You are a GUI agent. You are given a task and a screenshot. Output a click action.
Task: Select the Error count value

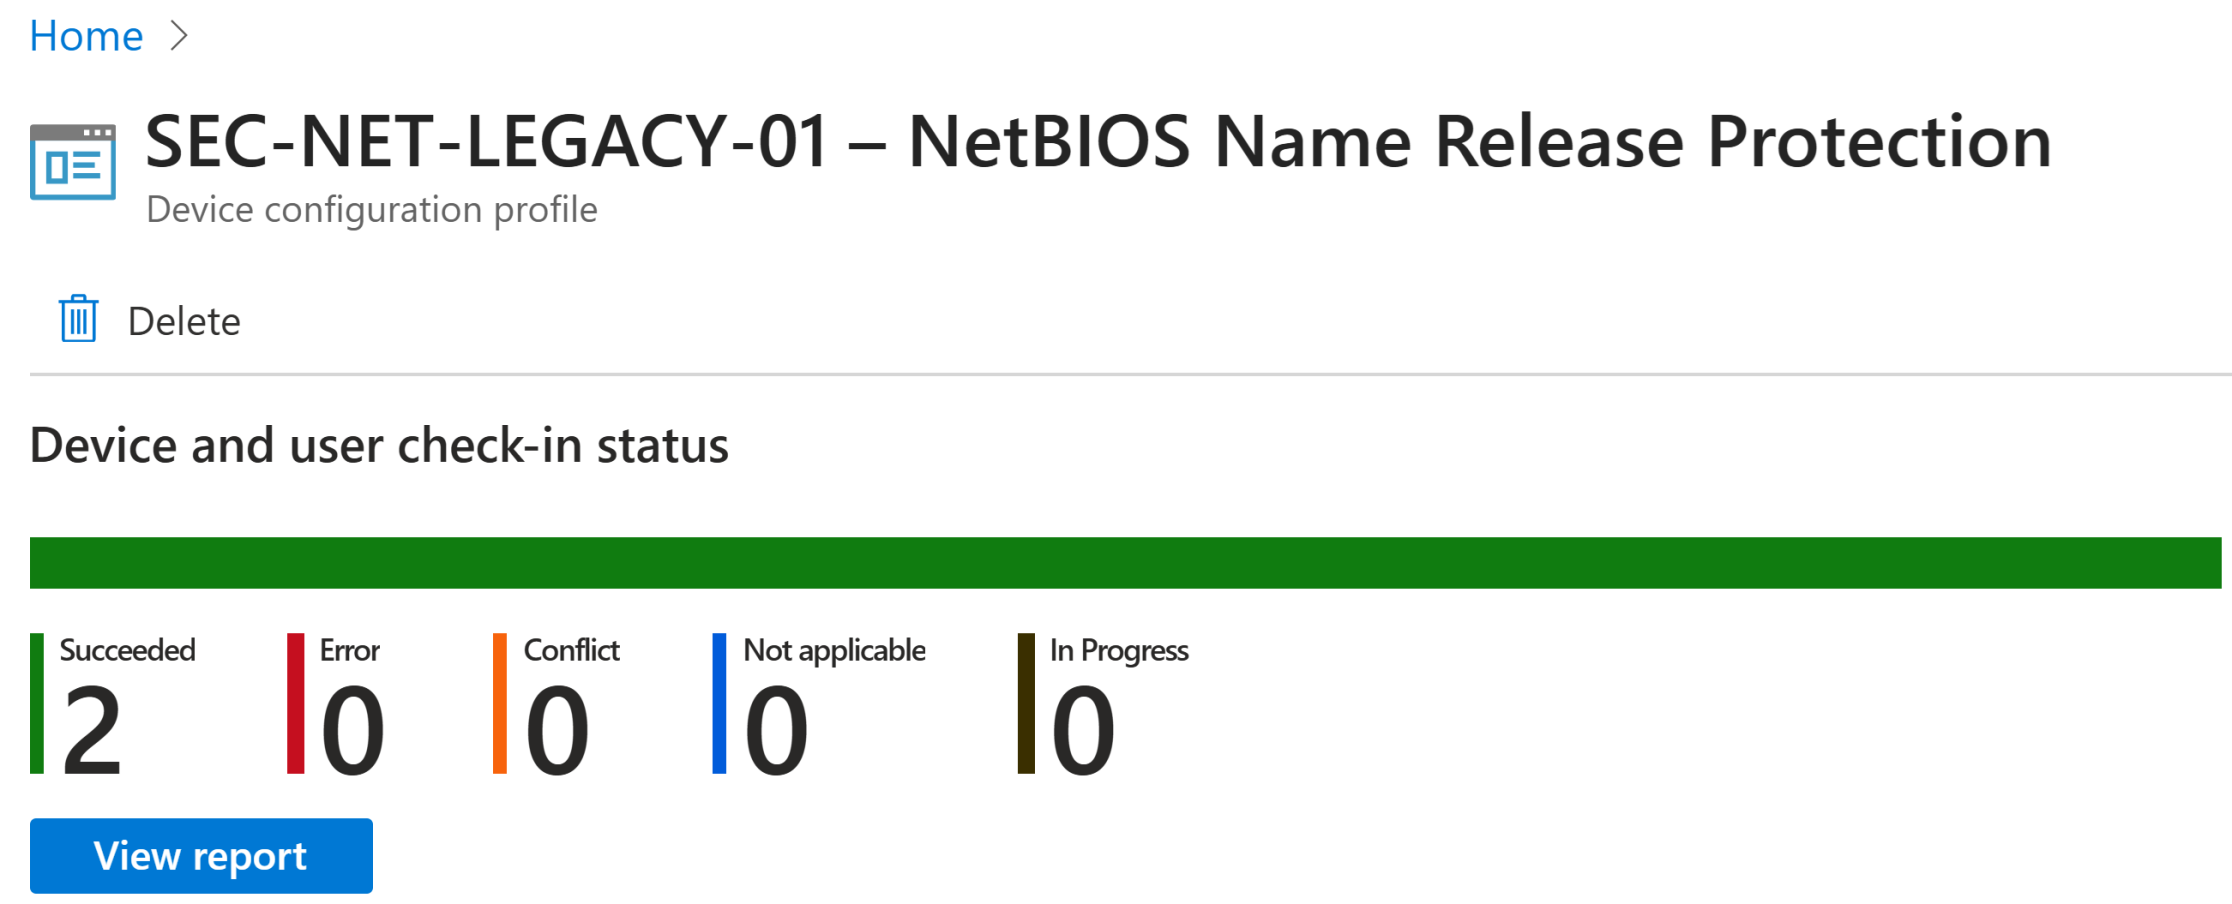click(x=352, y=731)
